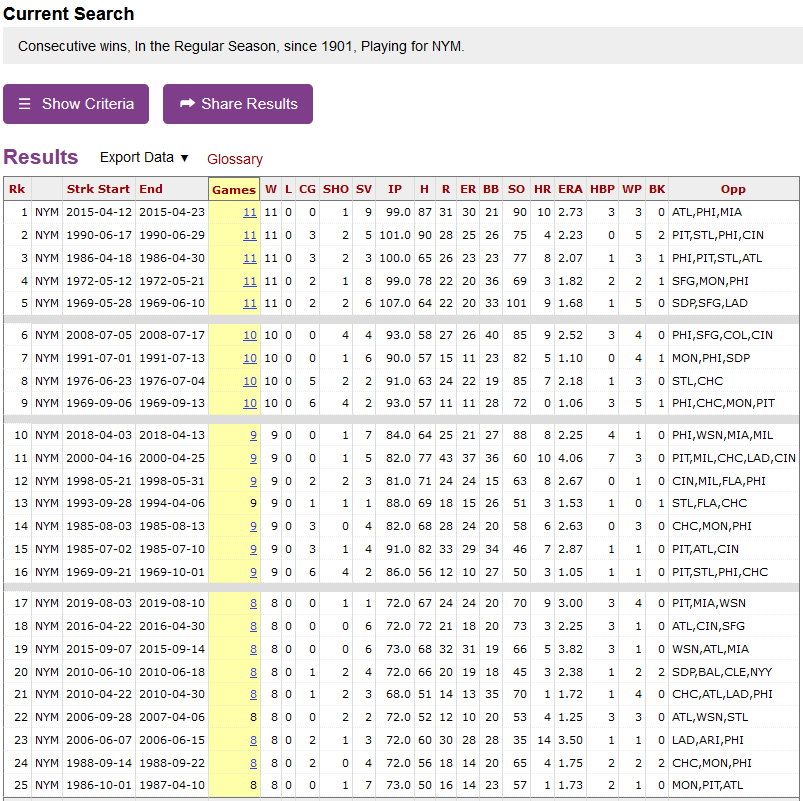Select opponents cell 'STL,CHC'
The height and width of the screenshot is (801, 803).
[697, 381]
